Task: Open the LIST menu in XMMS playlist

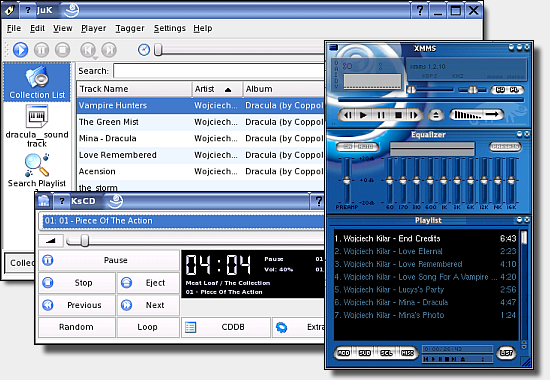Action: (x=506, y=353)
